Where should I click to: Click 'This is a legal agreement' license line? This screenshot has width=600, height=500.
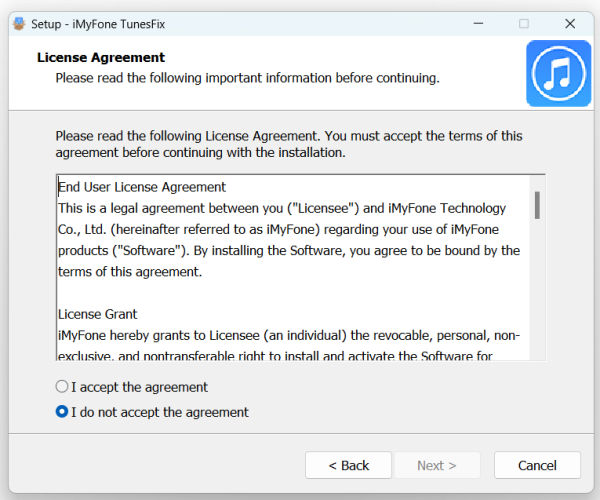point(282,208)
